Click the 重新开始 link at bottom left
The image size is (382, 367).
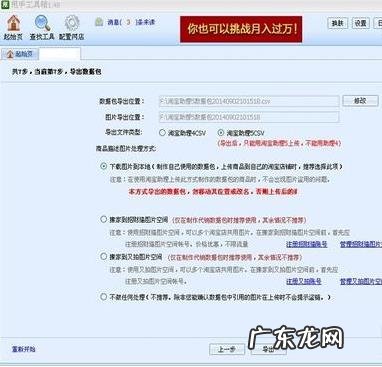tap(23, 349)
